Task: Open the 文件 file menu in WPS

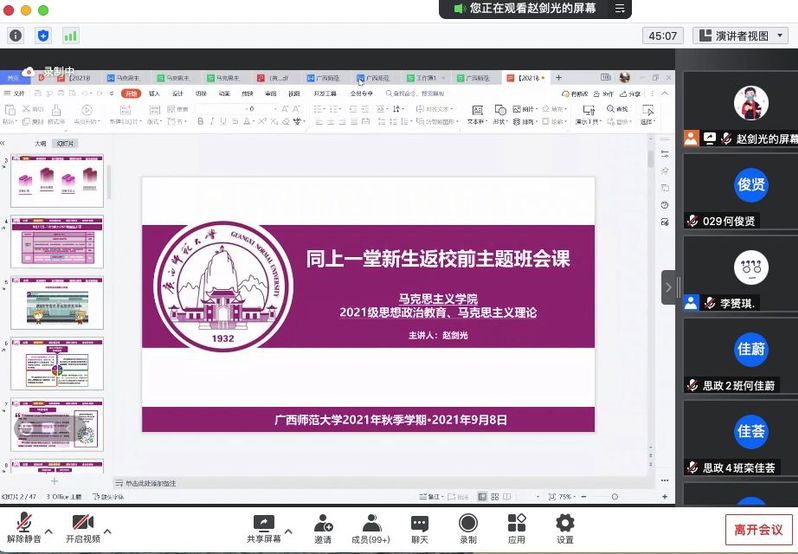Action: 15,94
